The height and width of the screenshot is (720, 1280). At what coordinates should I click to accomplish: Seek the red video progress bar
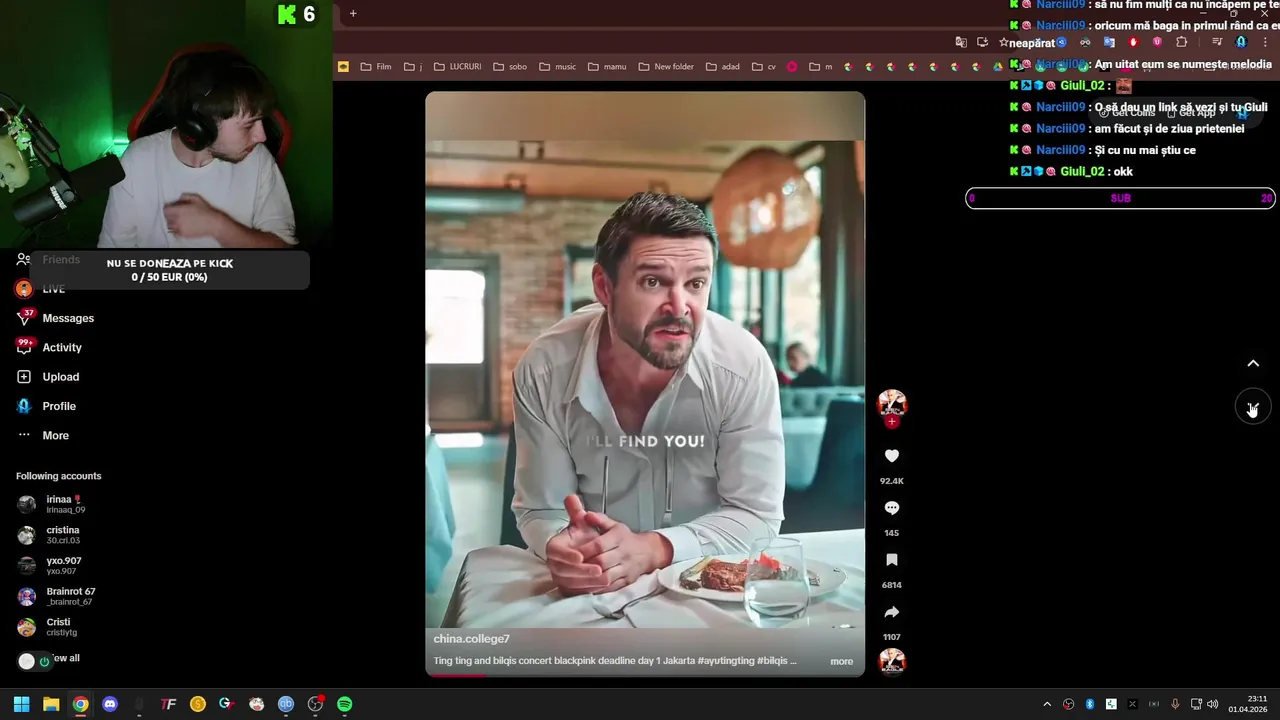pyautogui.click(x=645, y=675)
